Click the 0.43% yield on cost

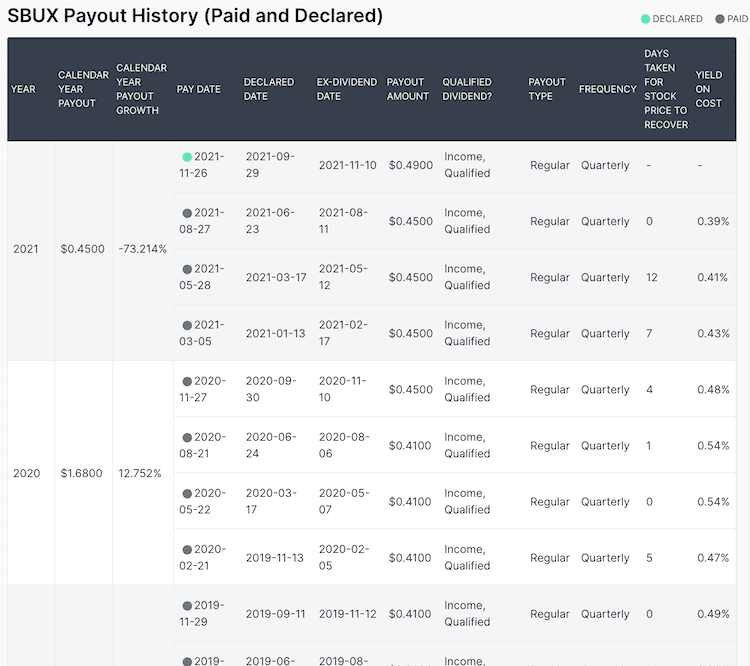pos(713,333)
